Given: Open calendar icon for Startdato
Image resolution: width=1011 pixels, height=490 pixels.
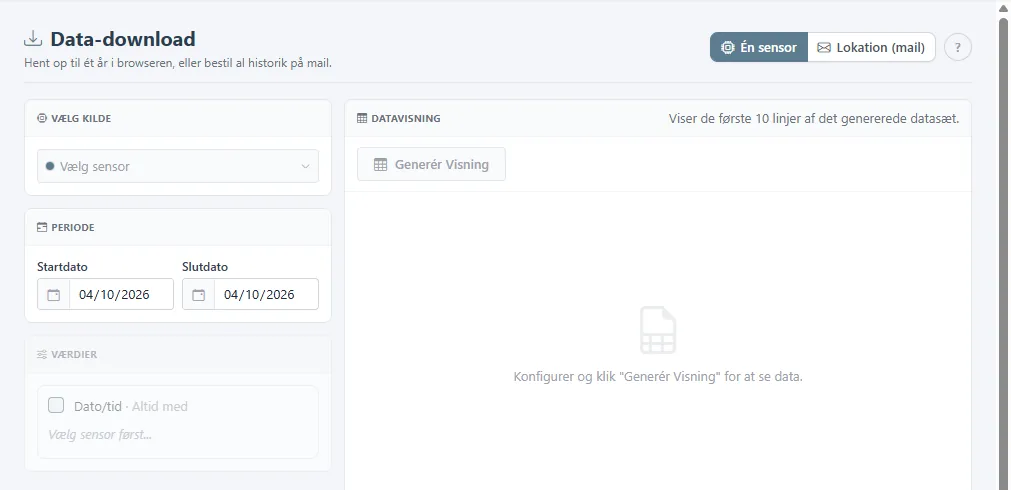Looking at the screenshot, I should click(x=54, y=295).
